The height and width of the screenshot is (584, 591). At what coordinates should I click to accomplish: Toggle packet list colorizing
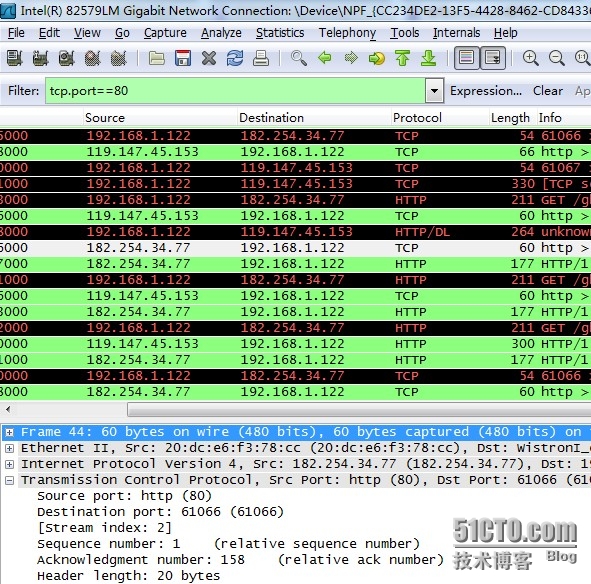pos(467,58)
